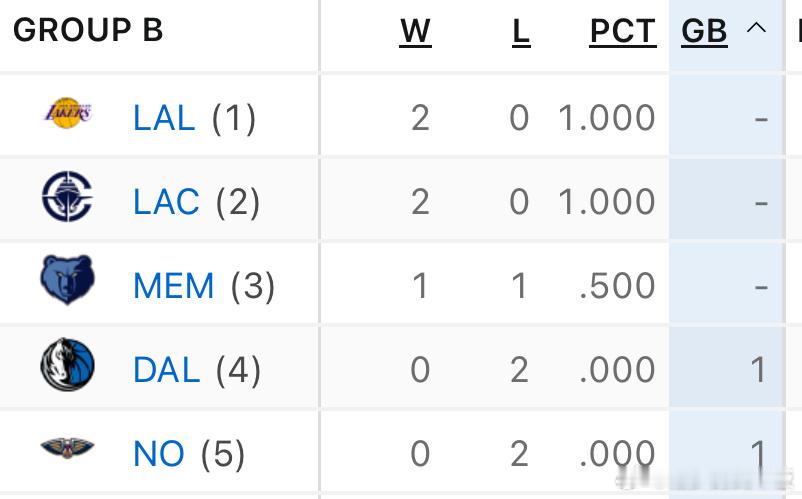Screen dimensions: 802x499
Task: Open the LAC team link
Action: [166, 203]
